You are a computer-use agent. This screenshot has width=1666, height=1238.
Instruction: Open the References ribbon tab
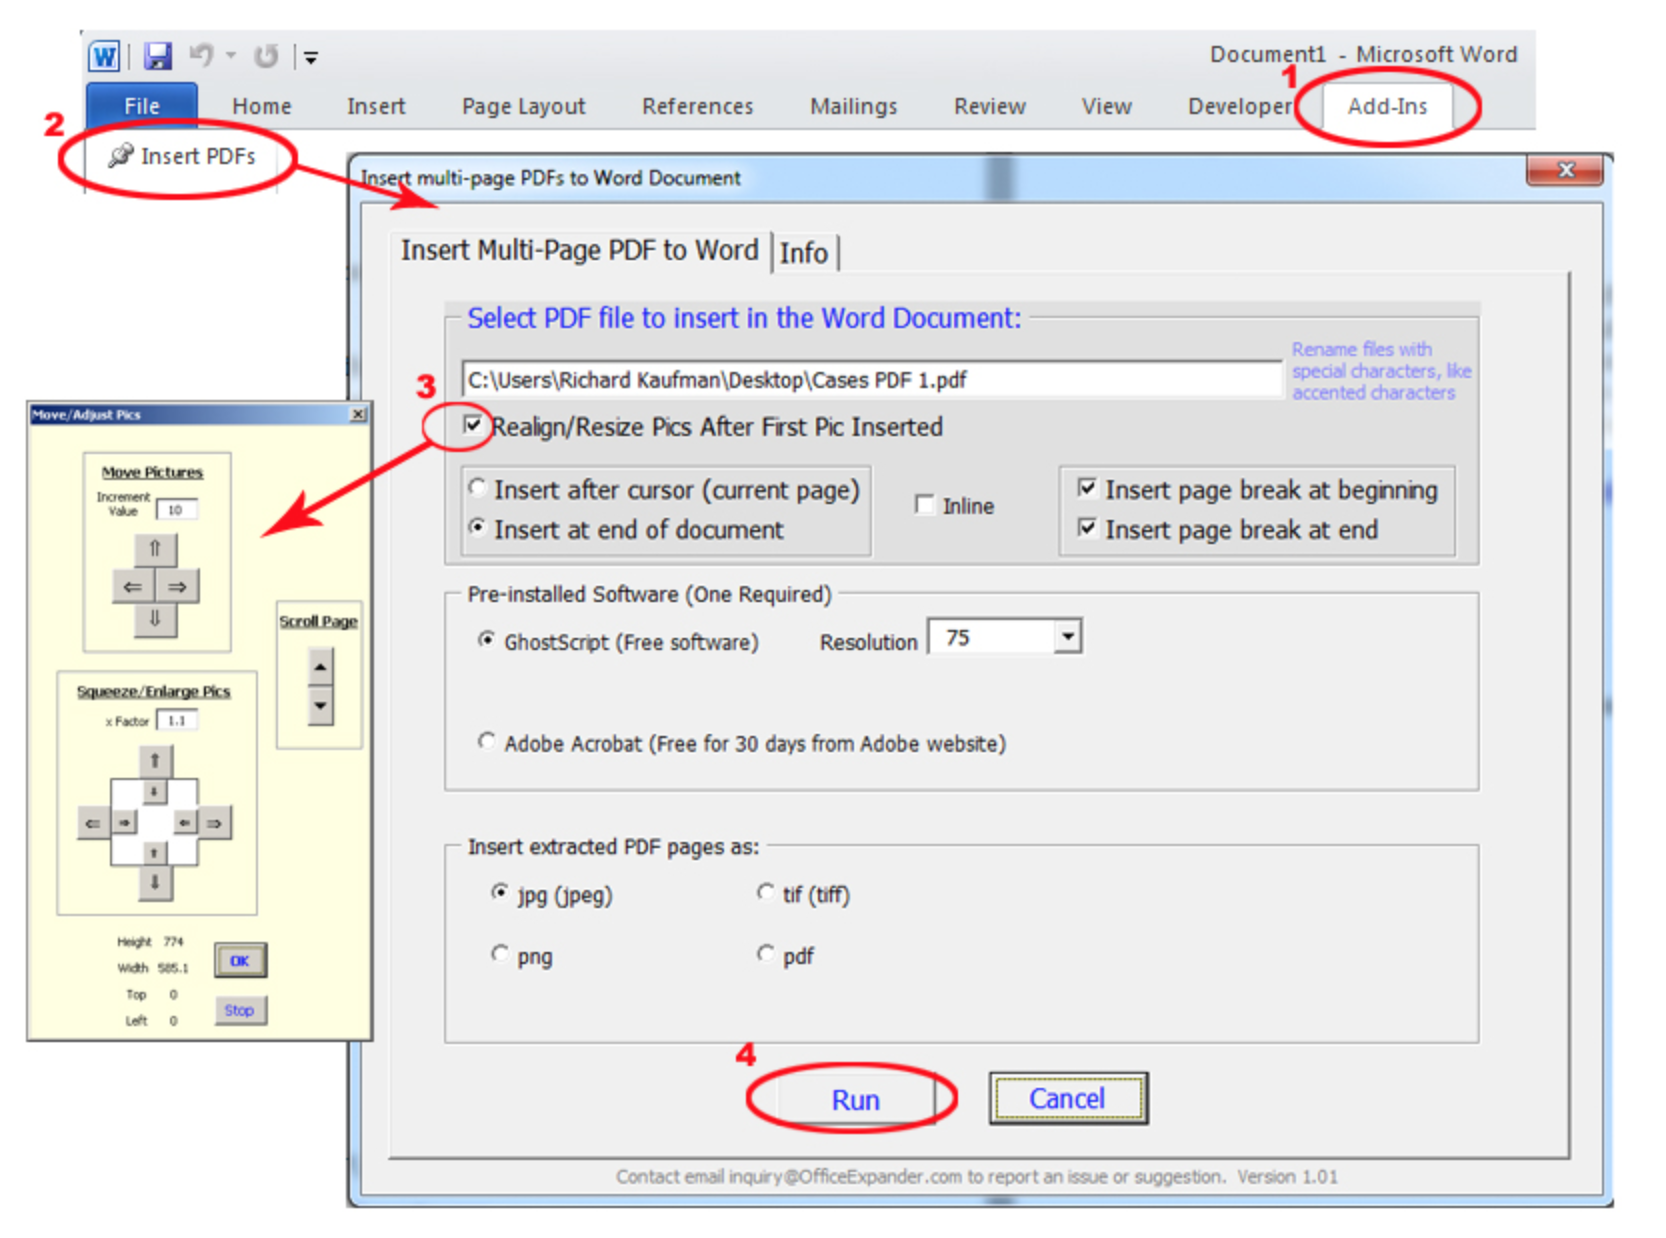pos(697,106)
